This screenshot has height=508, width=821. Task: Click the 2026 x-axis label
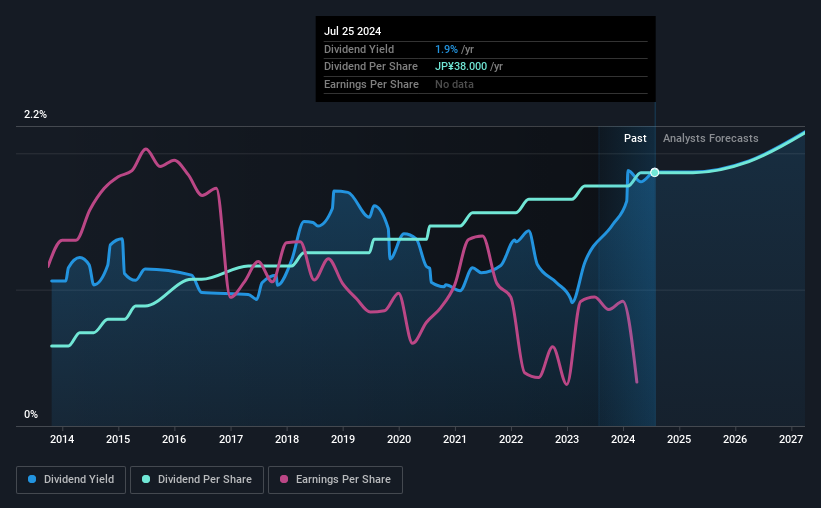(735, 439)
